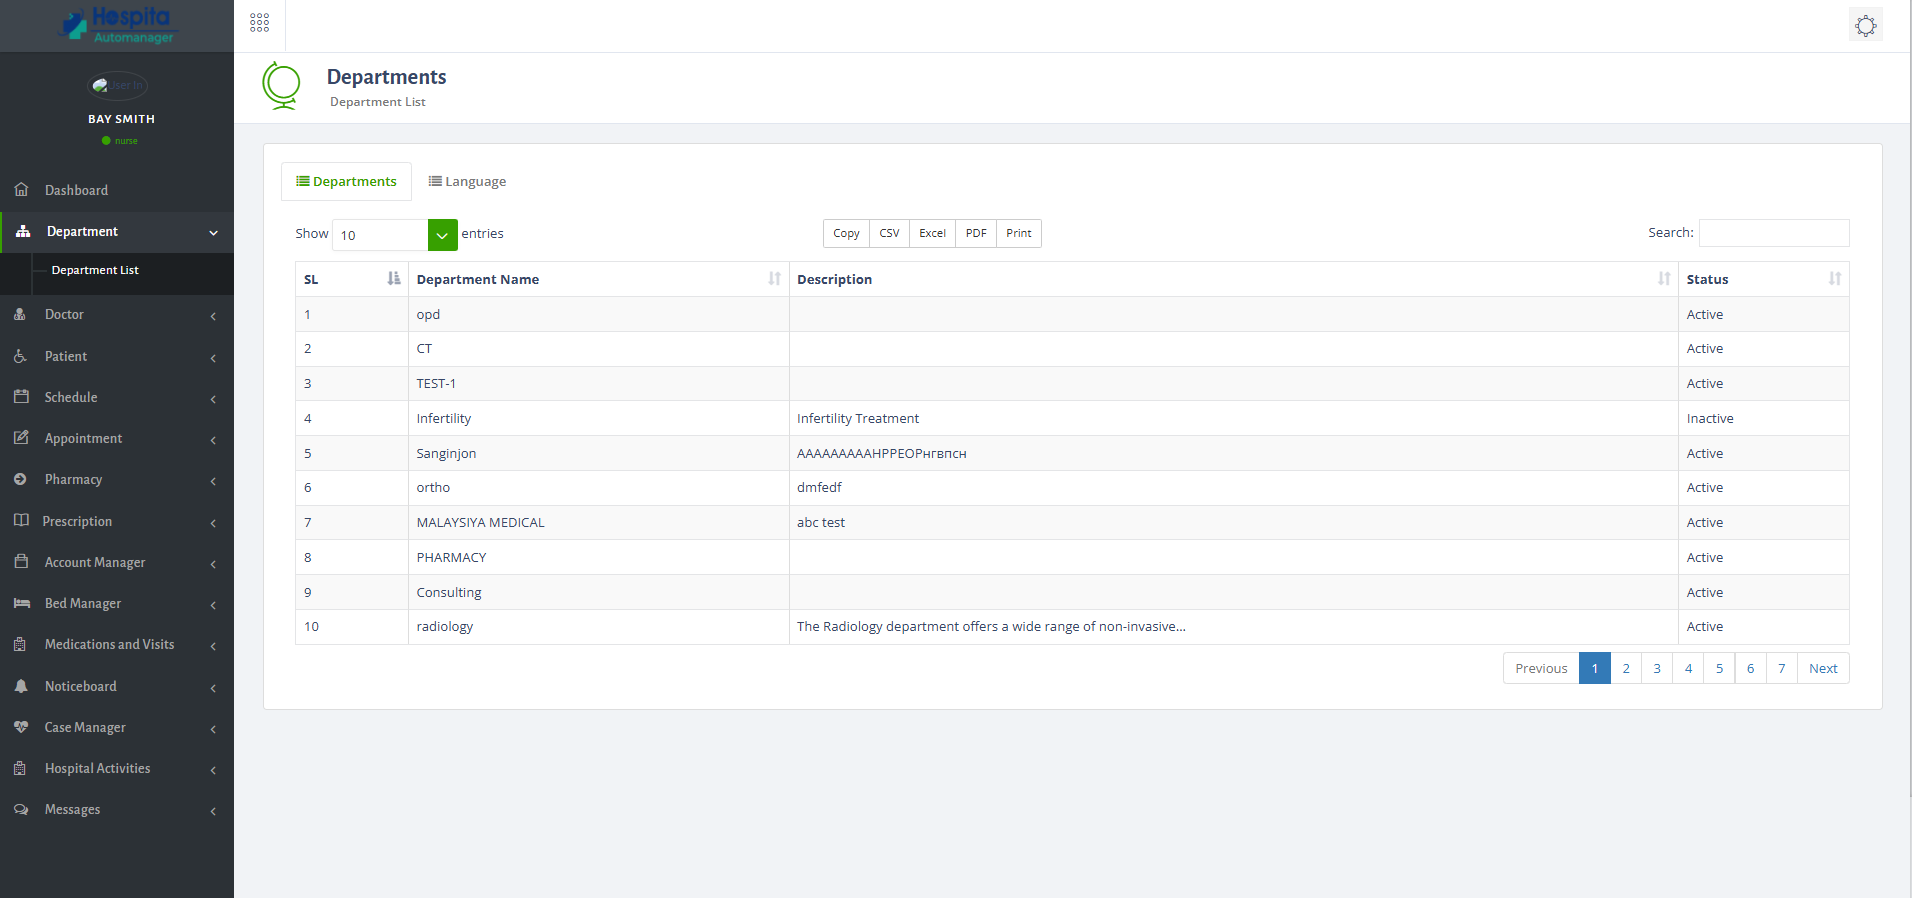The image size is (1912, 898).
Task: Export table as CSV
Action: click(x=889, y=233)
